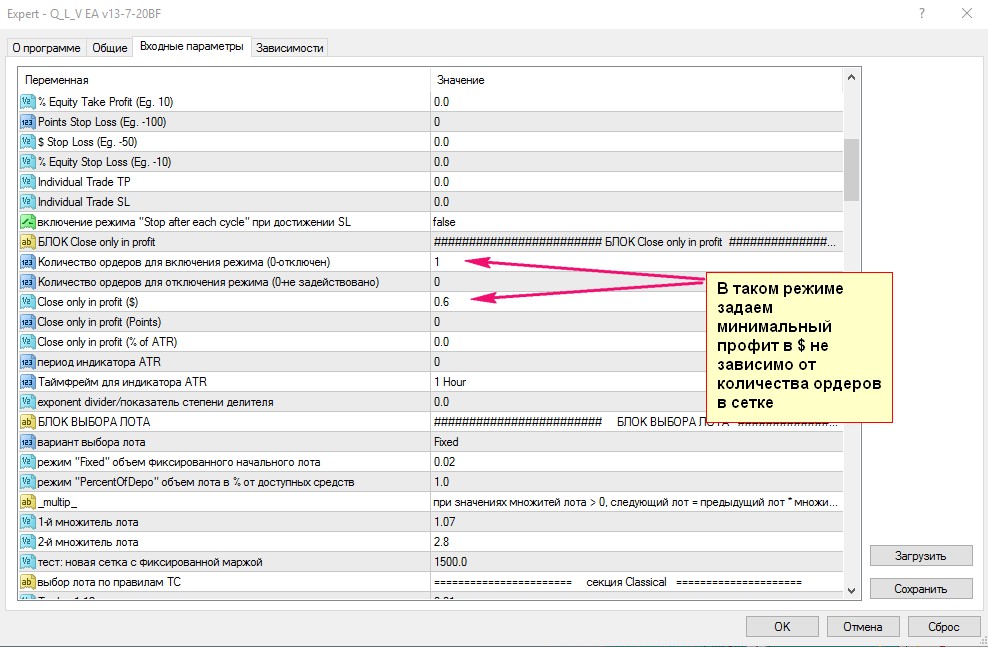Click the icon beside 'Individual Trade SL'
Screen dimensions: 988x647
coord(27,202)
